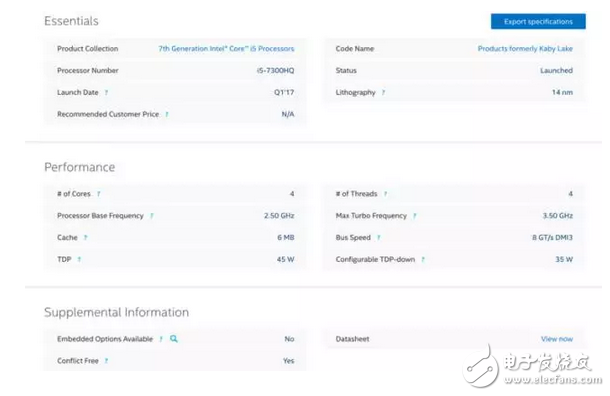
Task: Show the help tooltip for Recommended Customer Price
Action: coord(167,114)
